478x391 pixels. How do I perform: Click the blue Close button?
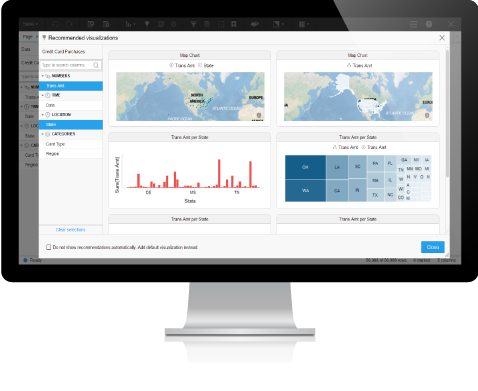coord(432,247)
